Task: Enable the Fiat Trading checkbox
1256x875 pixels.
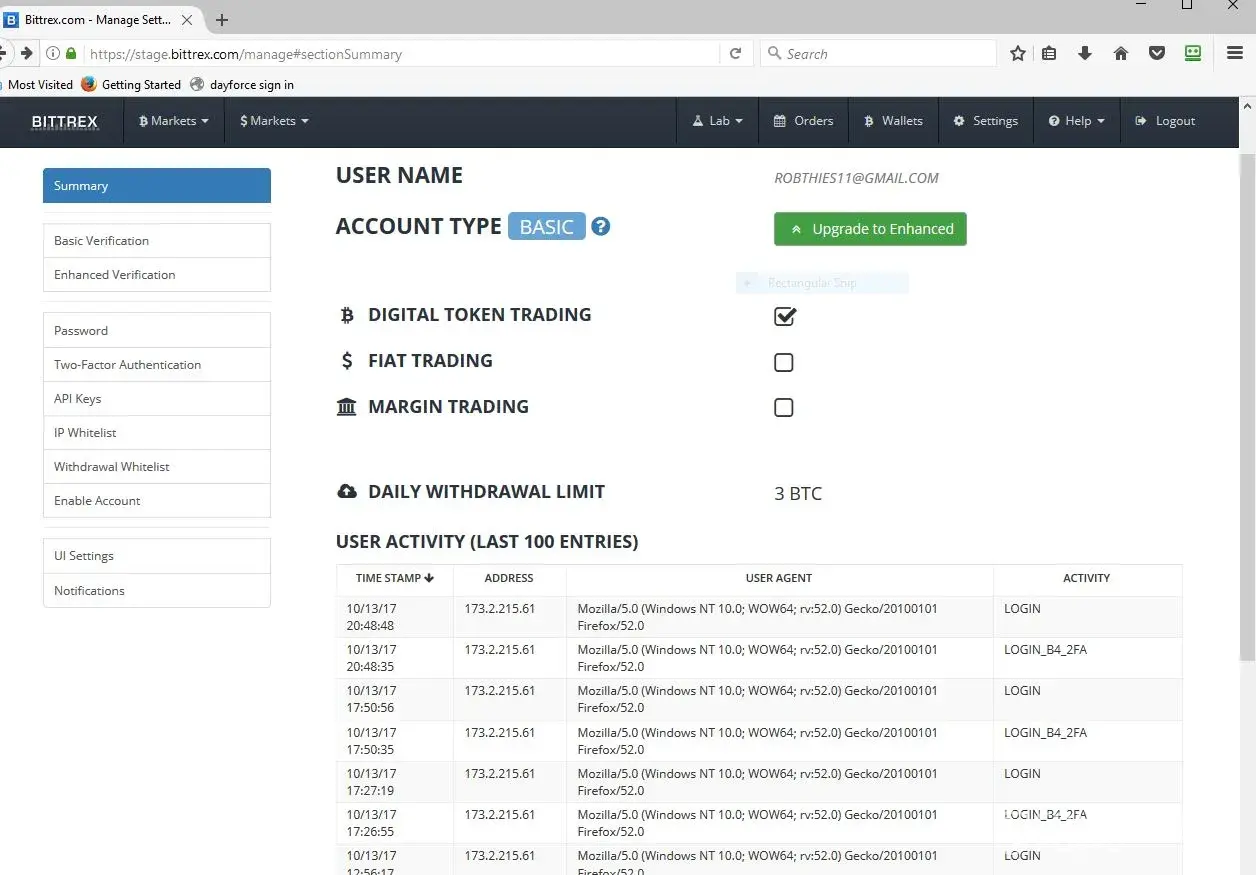Action: click(784, 362)
